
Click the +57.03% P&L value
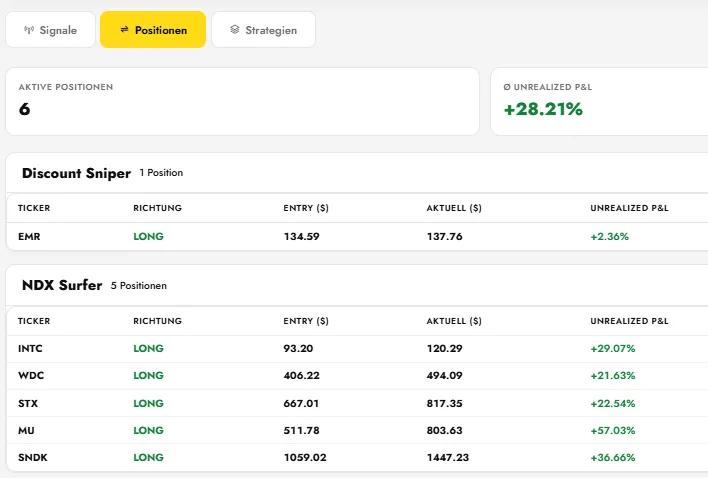(613, 431)
